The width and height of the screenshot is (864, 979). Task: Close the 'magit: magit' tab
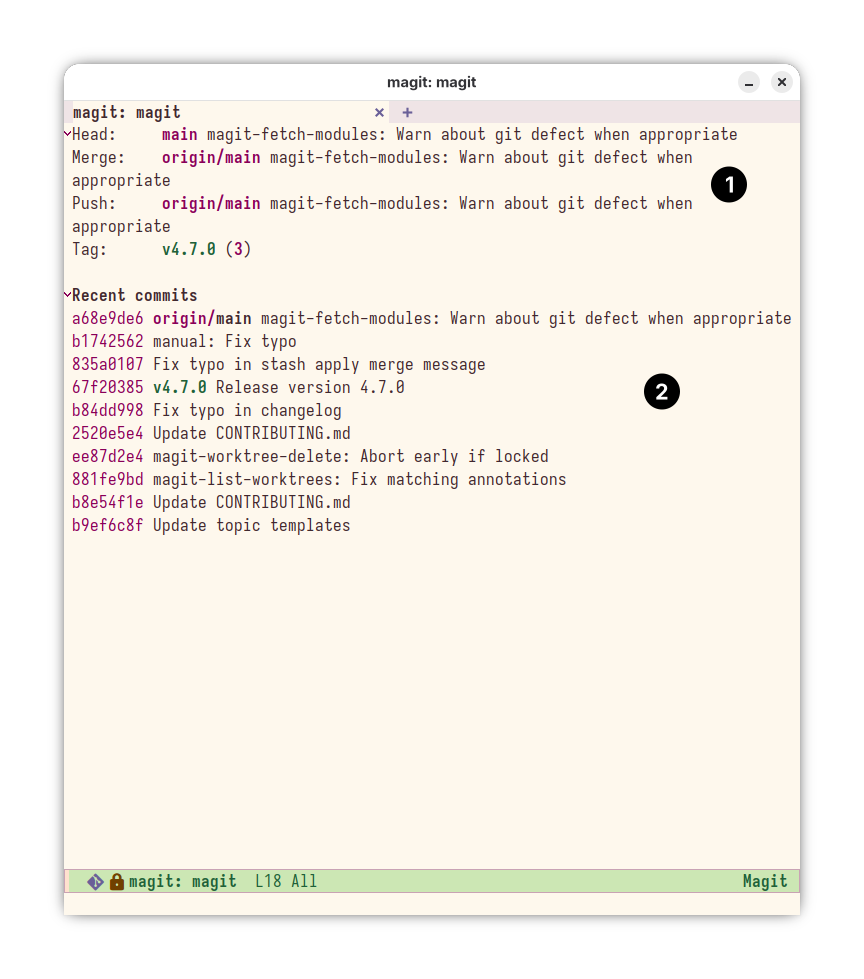point(379,112)
